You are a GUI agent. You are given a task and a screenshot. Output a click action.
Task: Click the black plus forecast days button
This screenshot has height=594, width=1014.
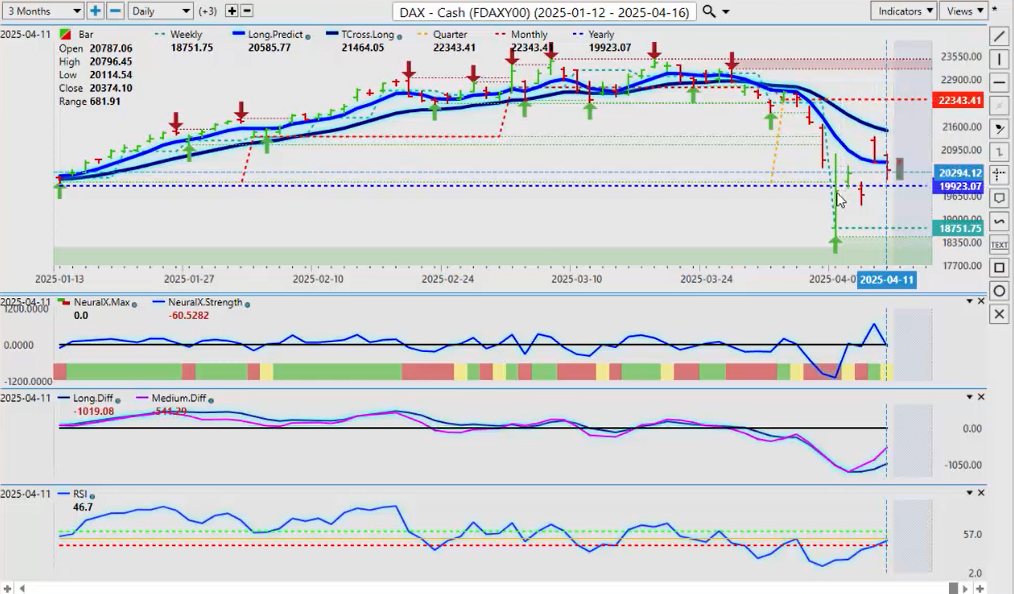pos(232,11)
